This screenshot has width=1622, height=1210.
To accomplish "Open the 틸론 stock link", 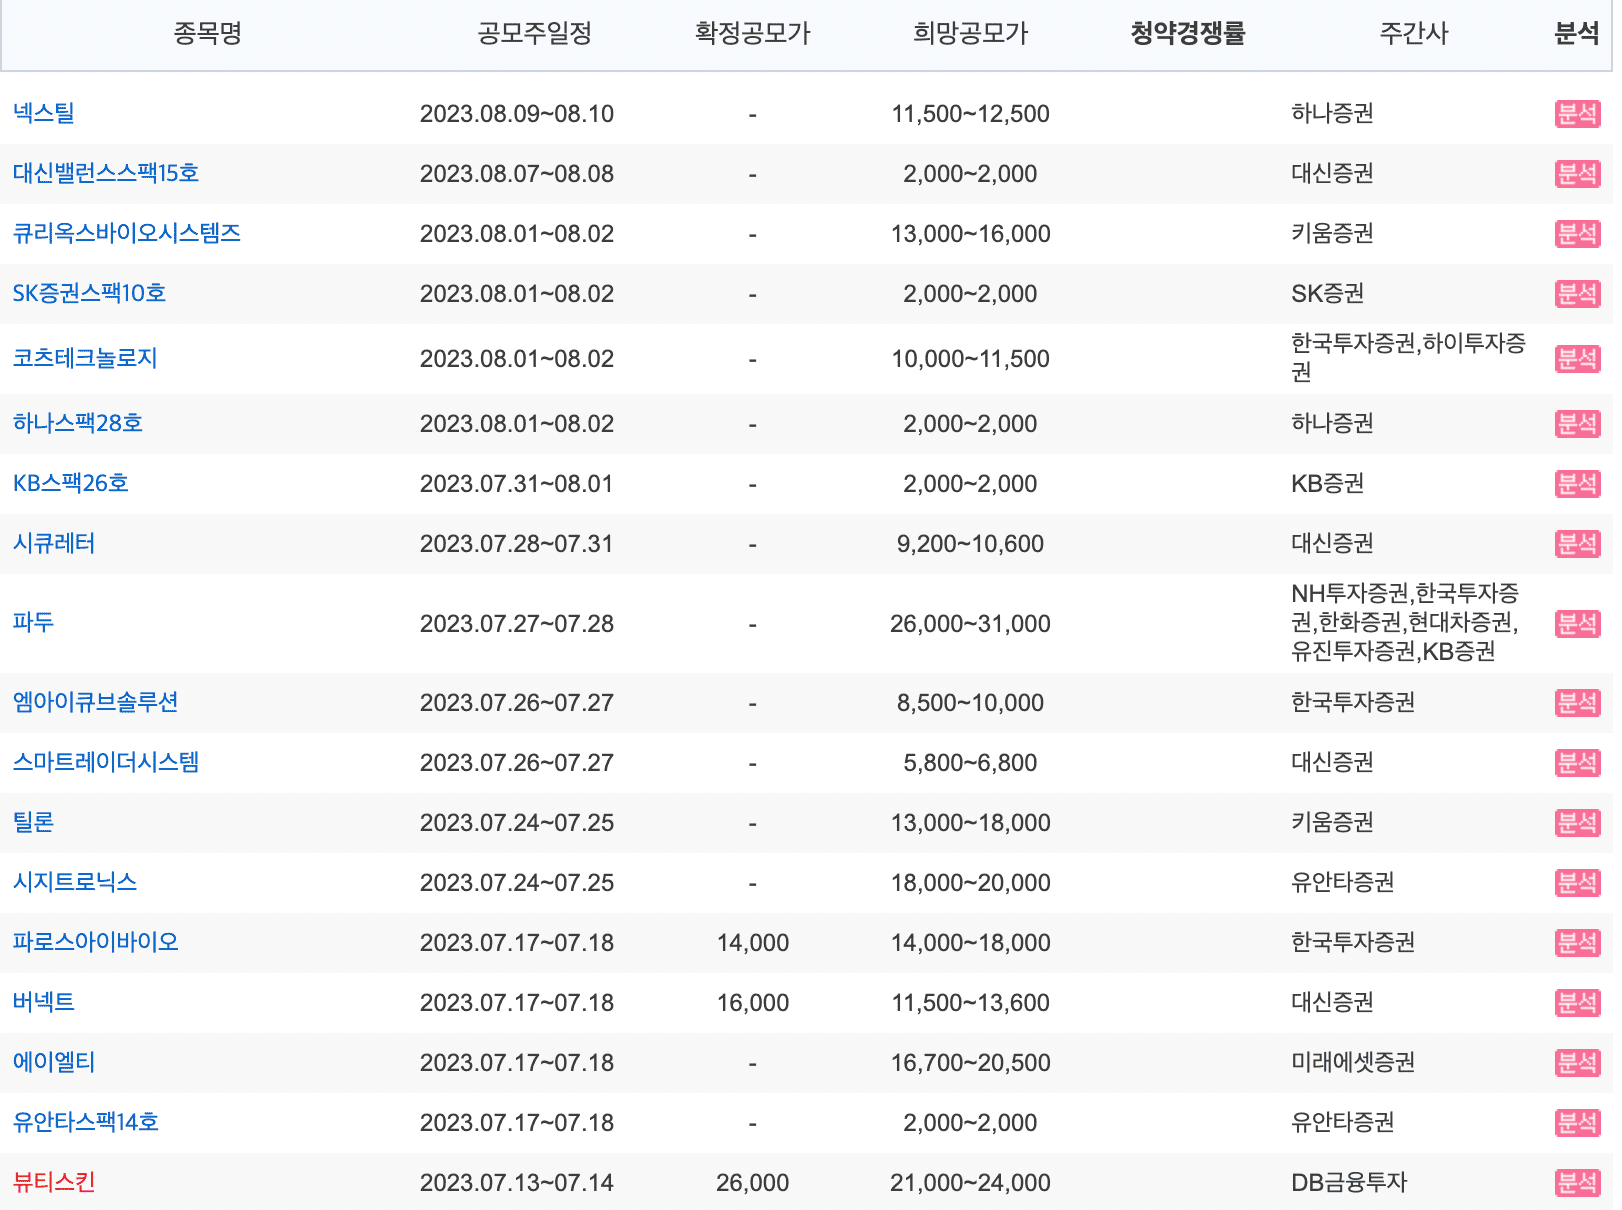I will coord(33,822).
